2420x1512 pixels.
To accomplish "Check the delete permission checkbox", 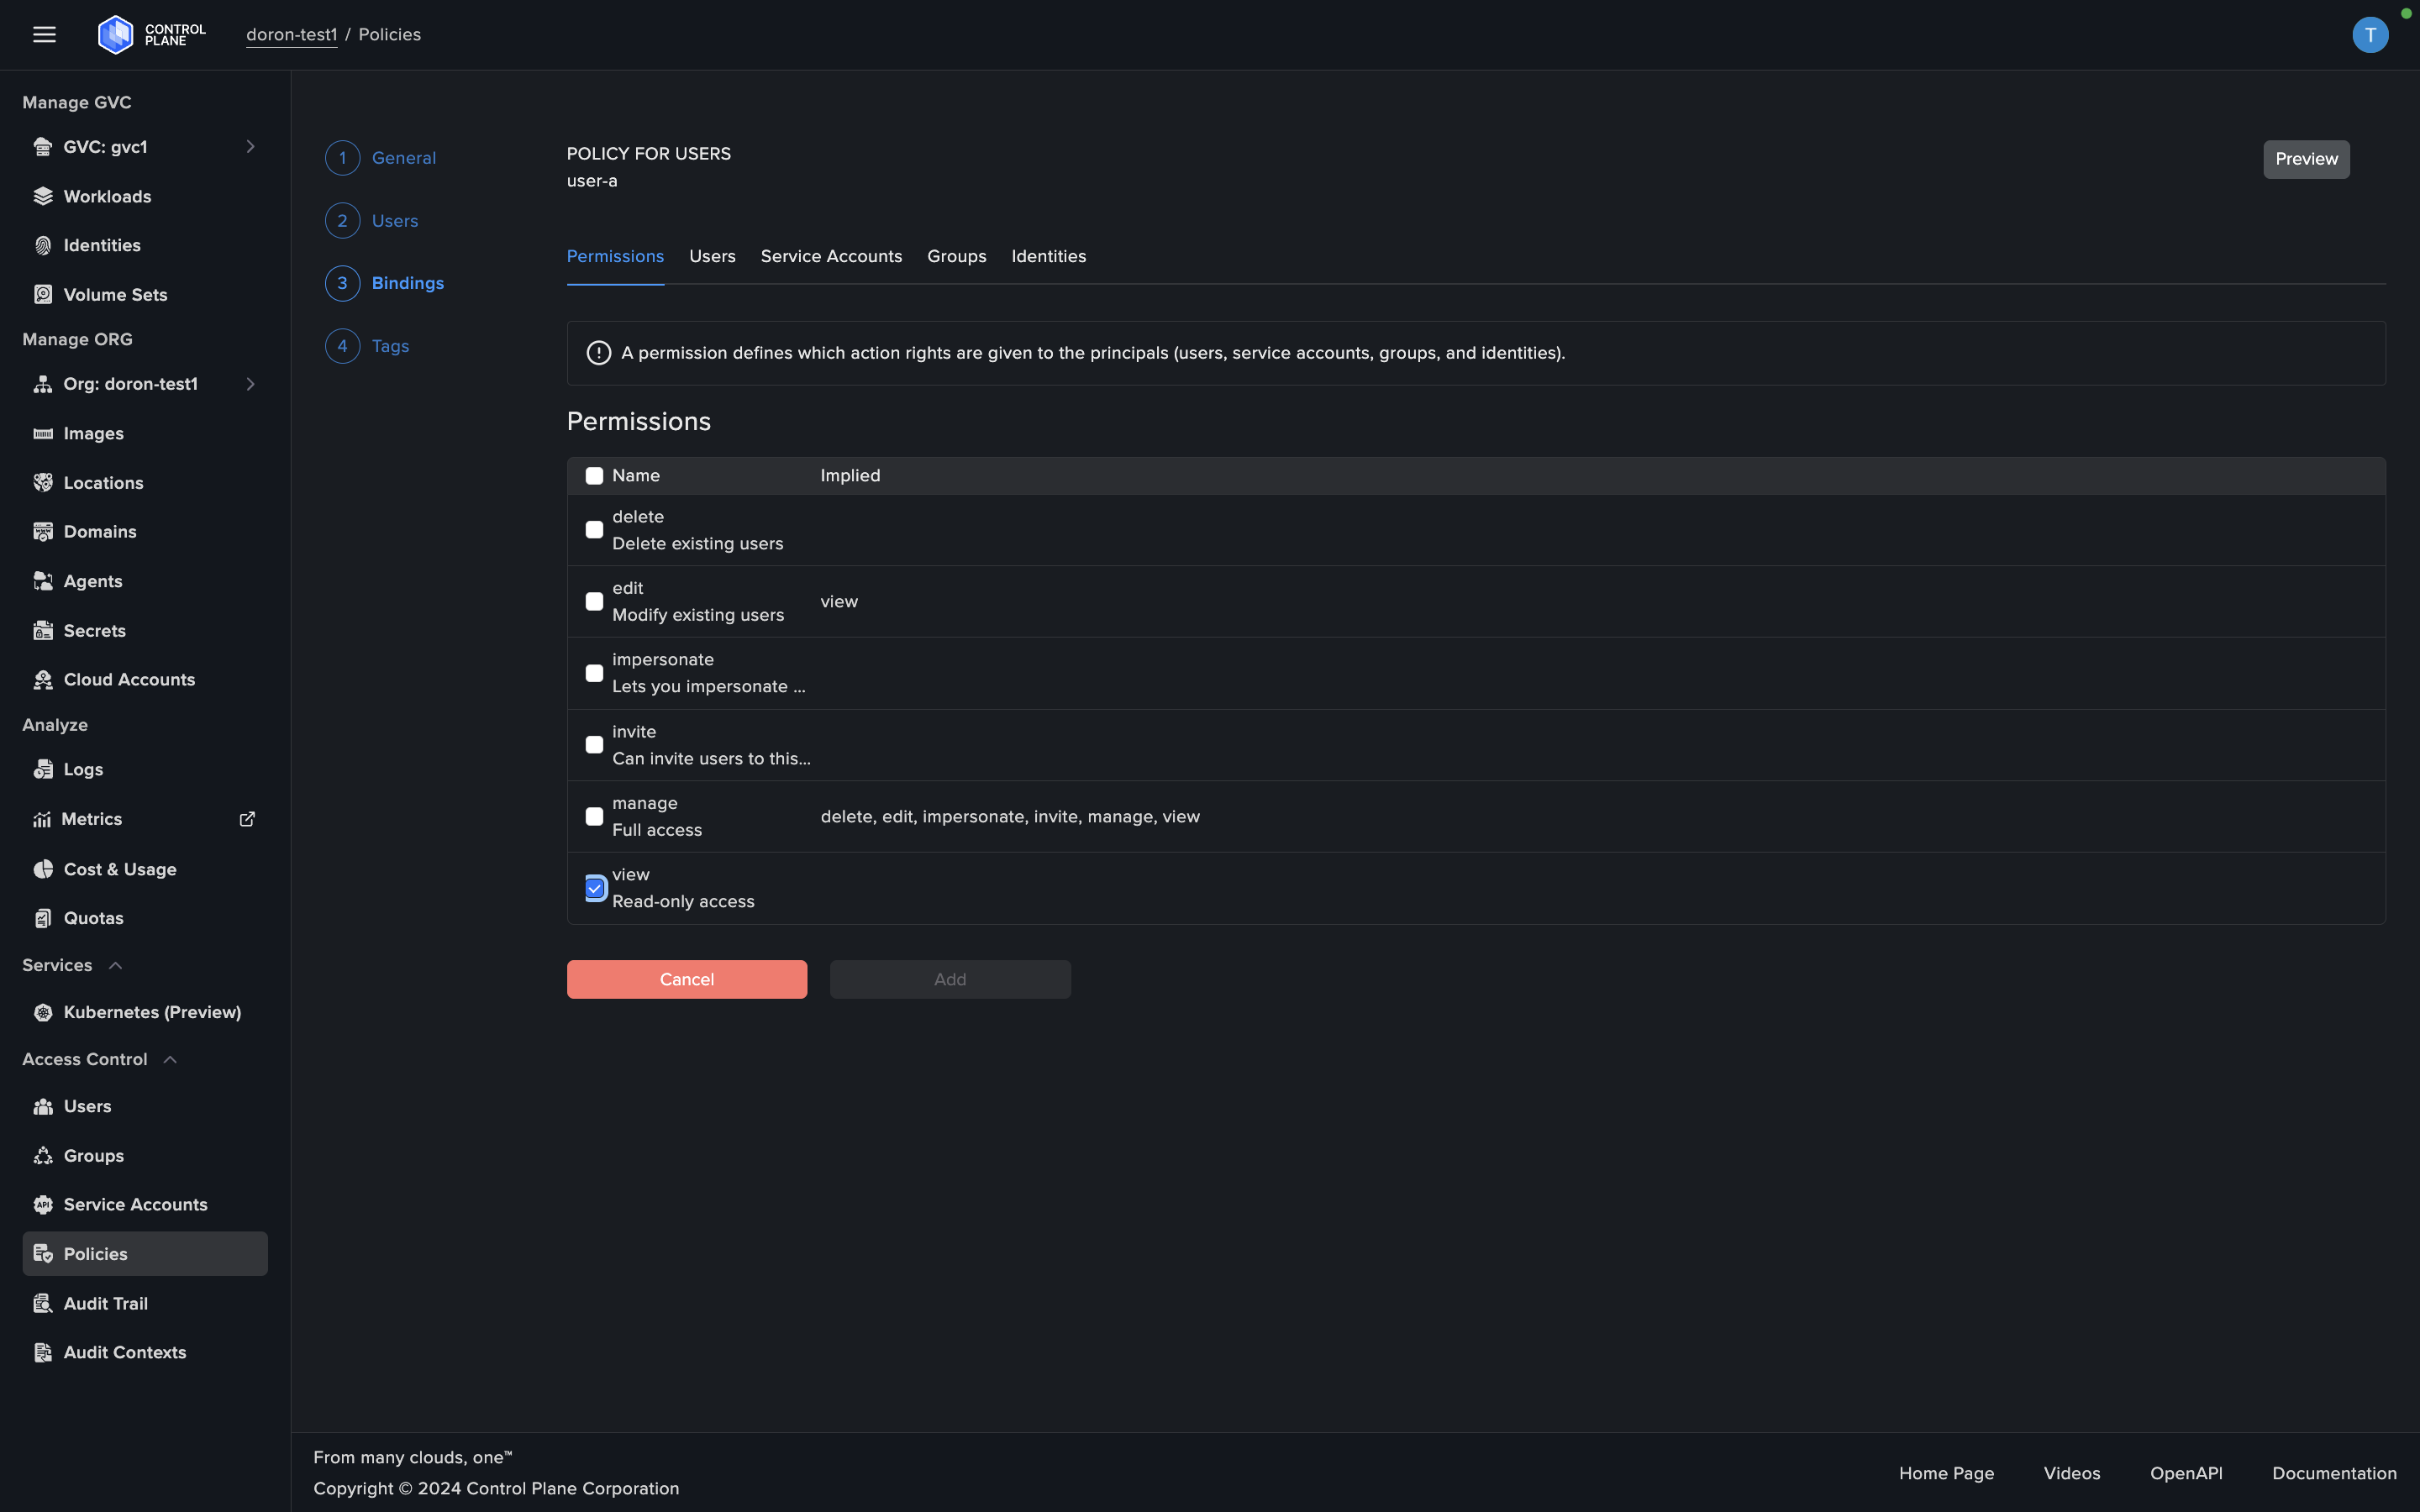I will (x=595, y=529).
